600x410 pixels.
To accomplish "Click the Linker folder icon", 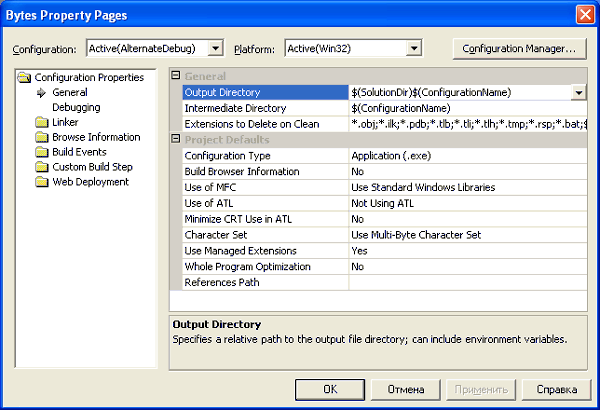I will 42,122.
